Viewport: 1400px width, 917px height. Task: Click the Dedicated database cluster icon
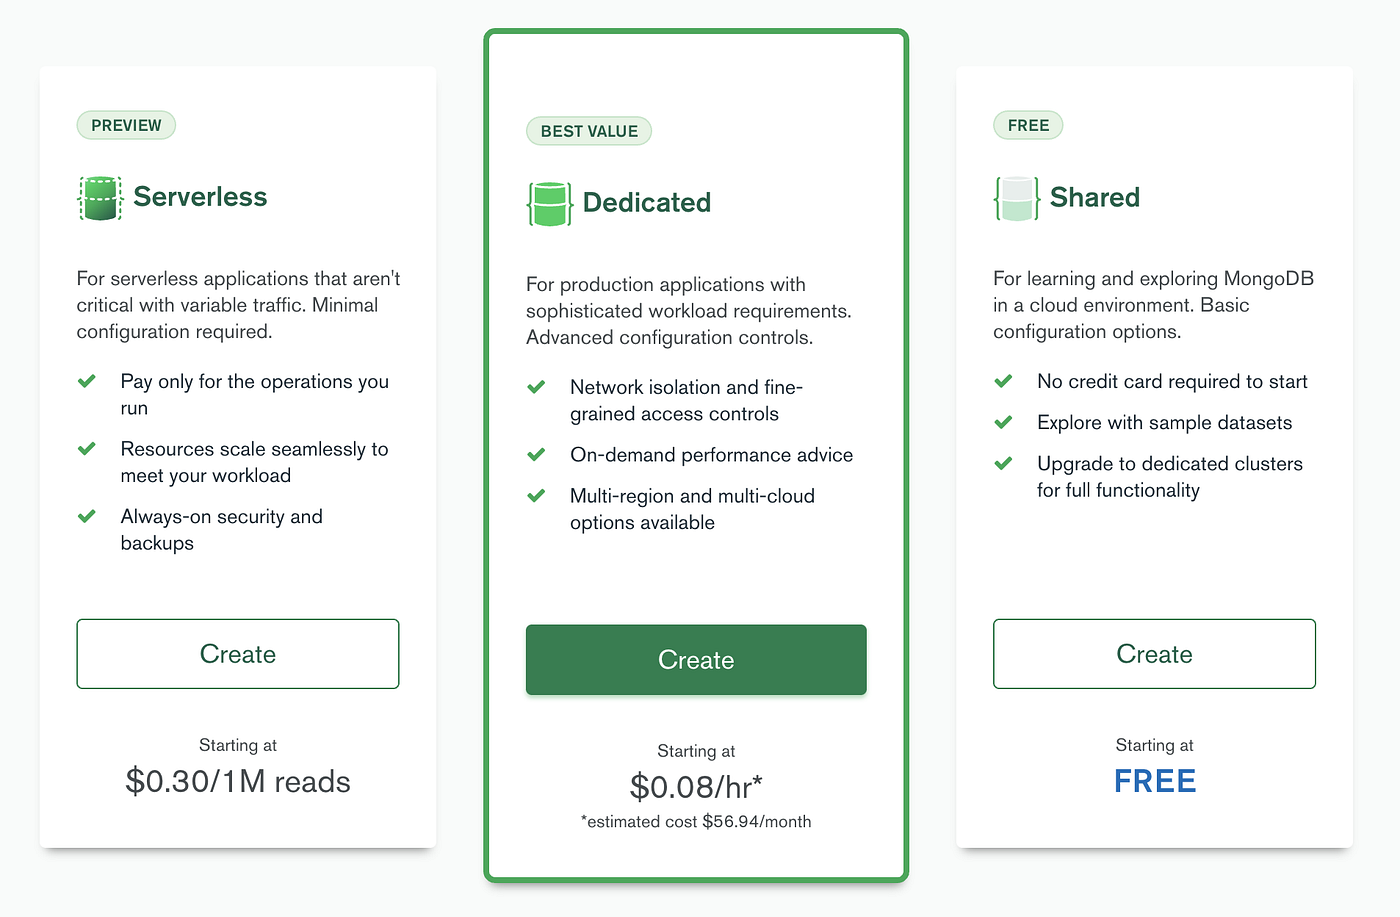coord(550,203)
